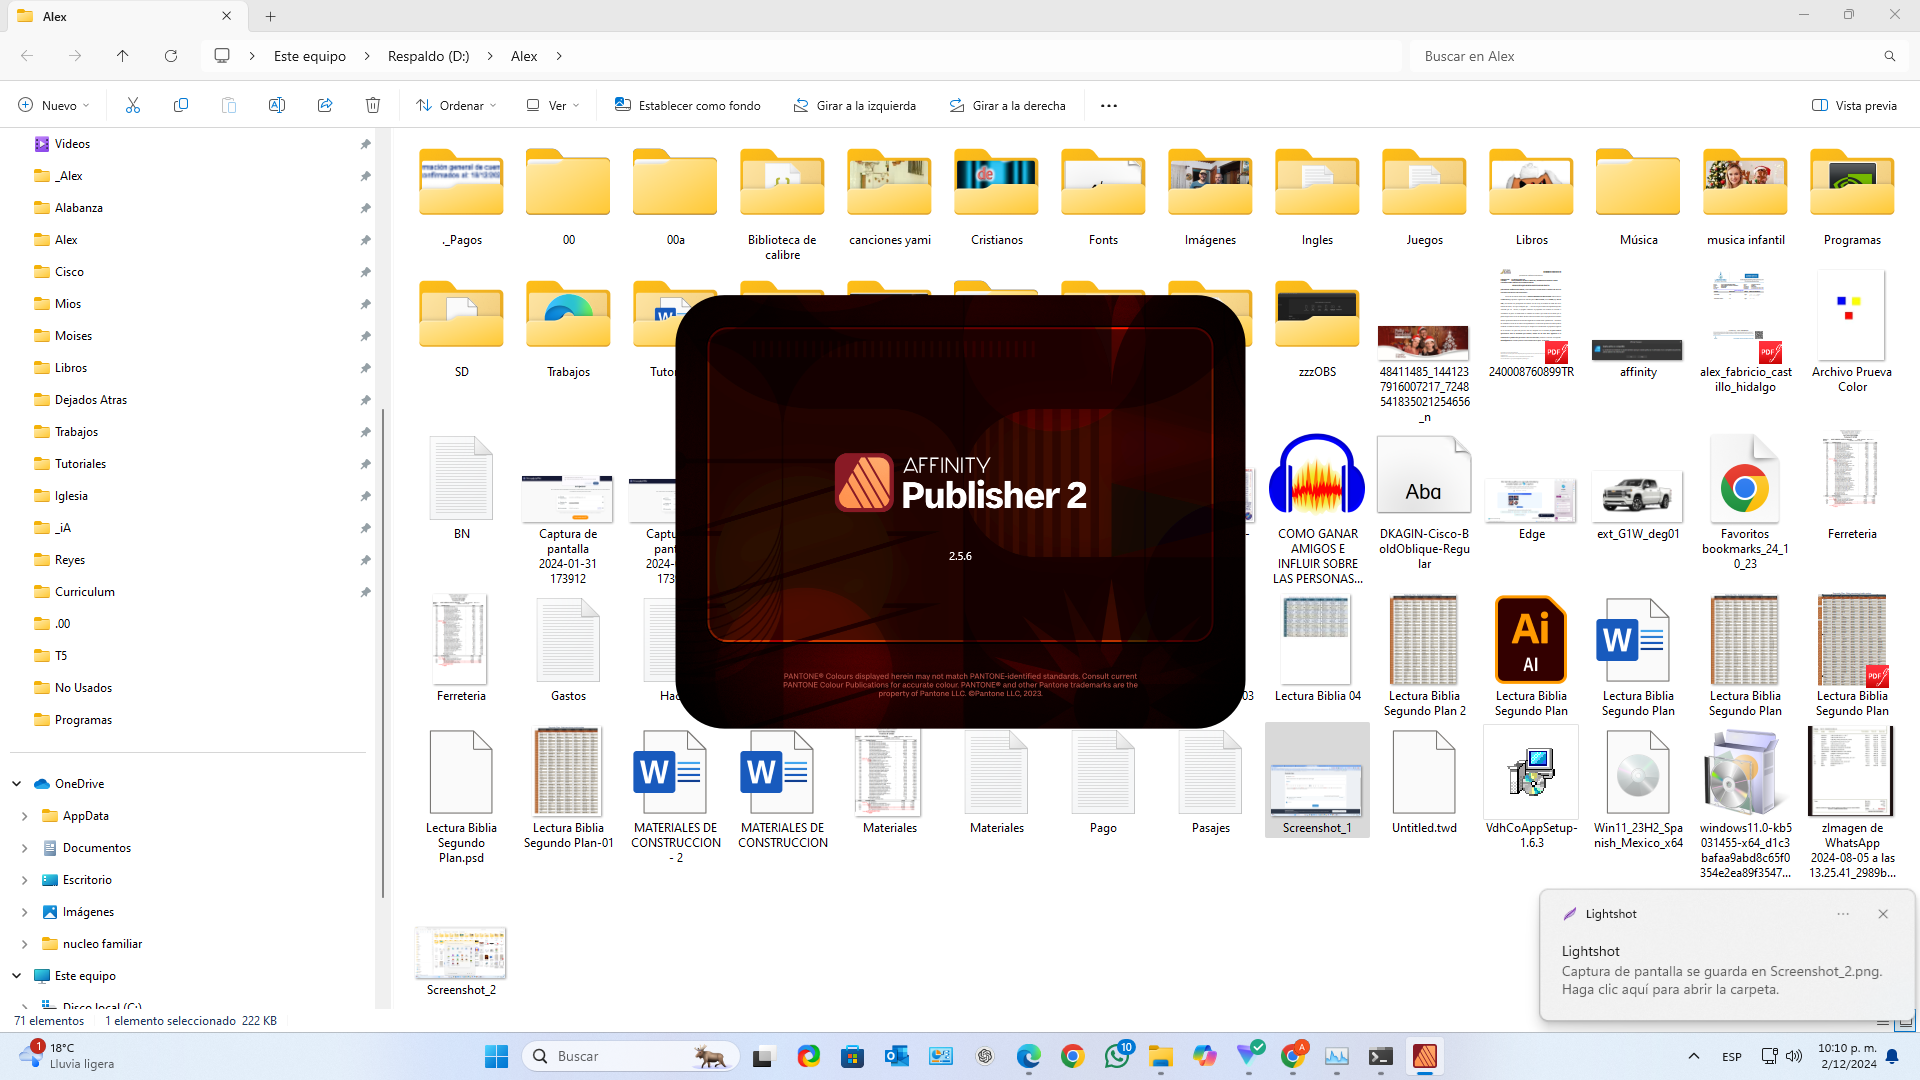This screenshot has height=1080, width=1920.
Task: Open File Explorer icon in taskbar
Action: pyautogui.click(x=1161, y=1056)
